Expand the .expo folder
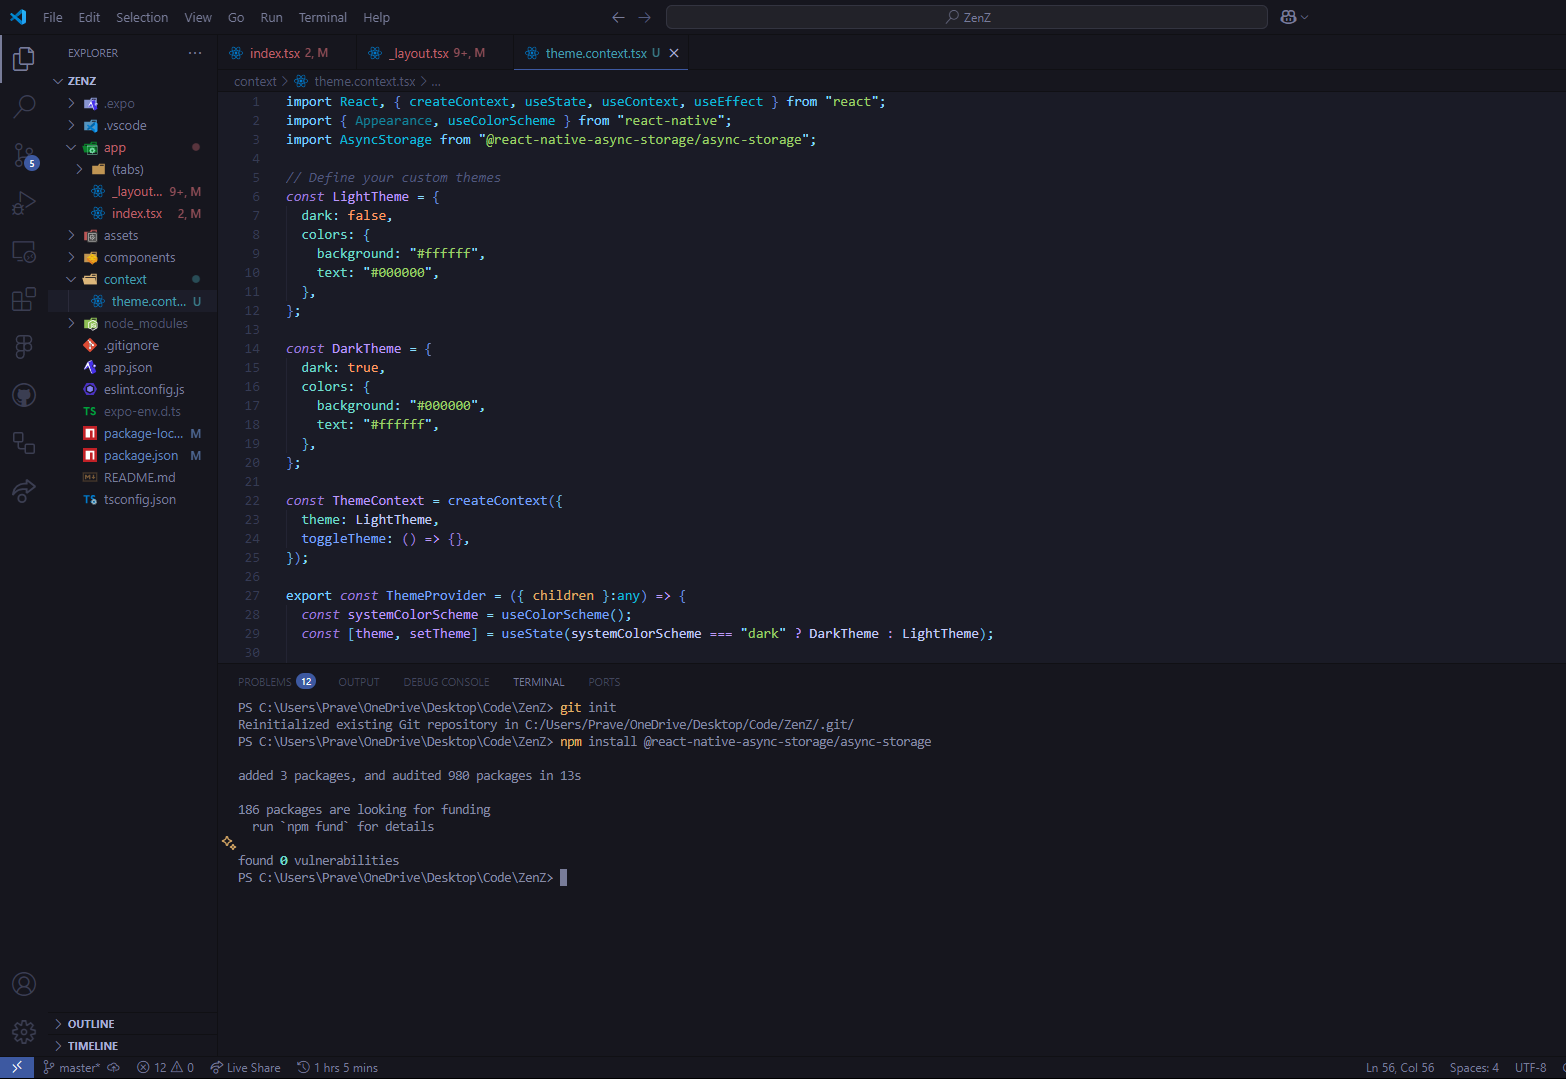Viewport: 1566px width, 1079px height. pyautogui.click(x=71, y=103)
